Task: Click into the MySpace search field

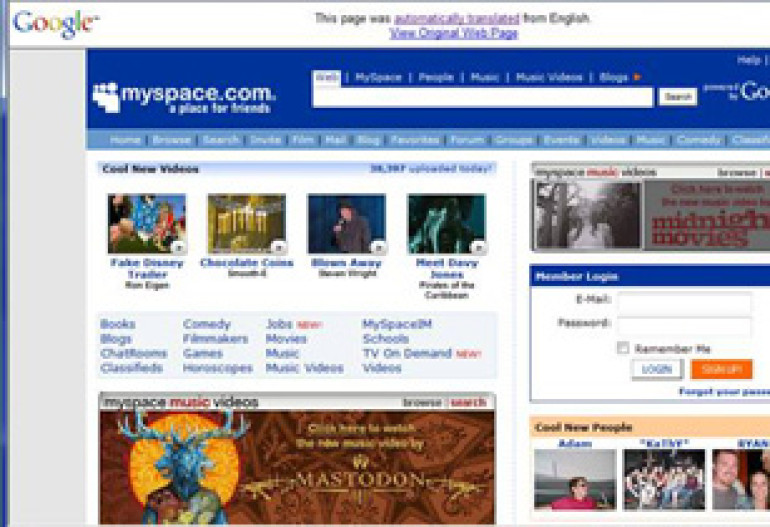Action: (x=483, y=97)
